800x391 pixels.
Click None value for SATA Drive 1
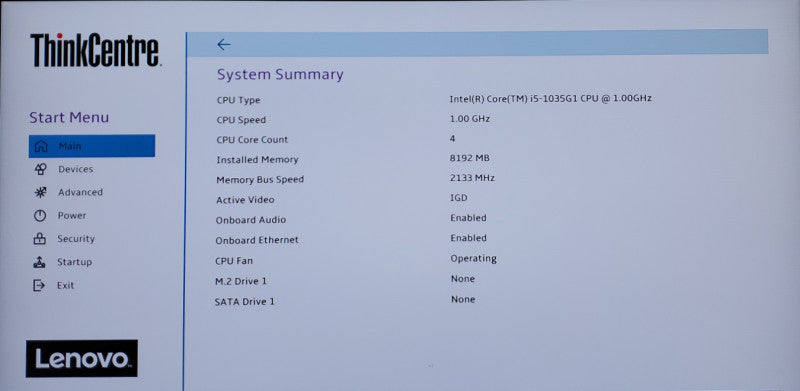pos(463,300)
